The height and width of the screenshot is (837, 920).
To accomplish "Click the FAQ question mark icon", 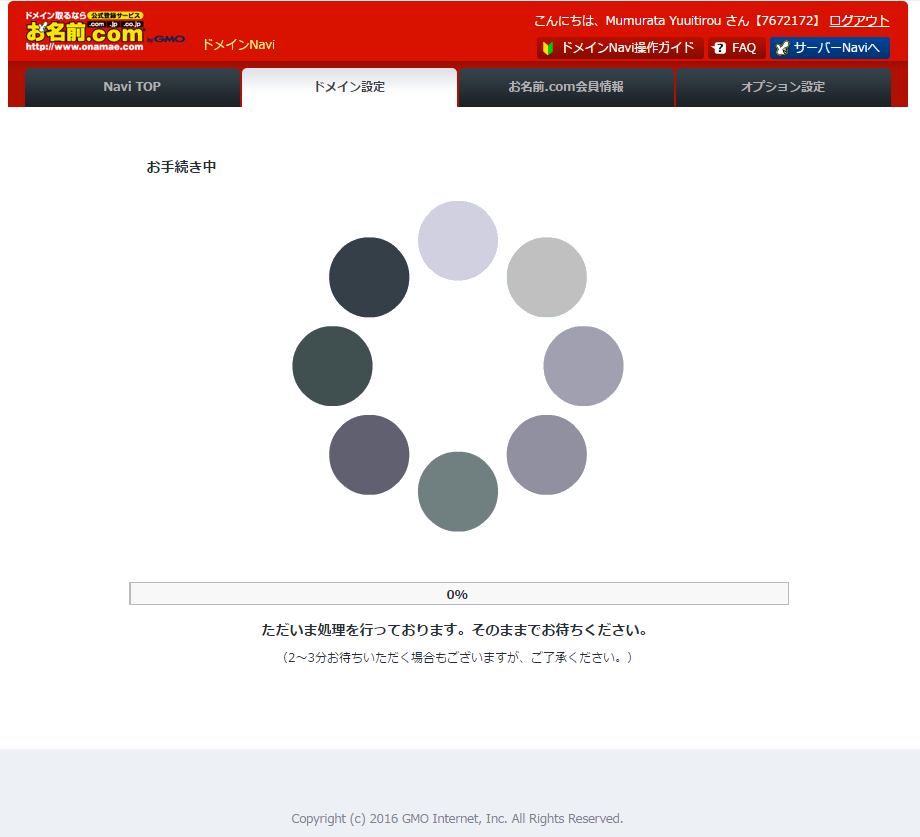I will point(720,48).
